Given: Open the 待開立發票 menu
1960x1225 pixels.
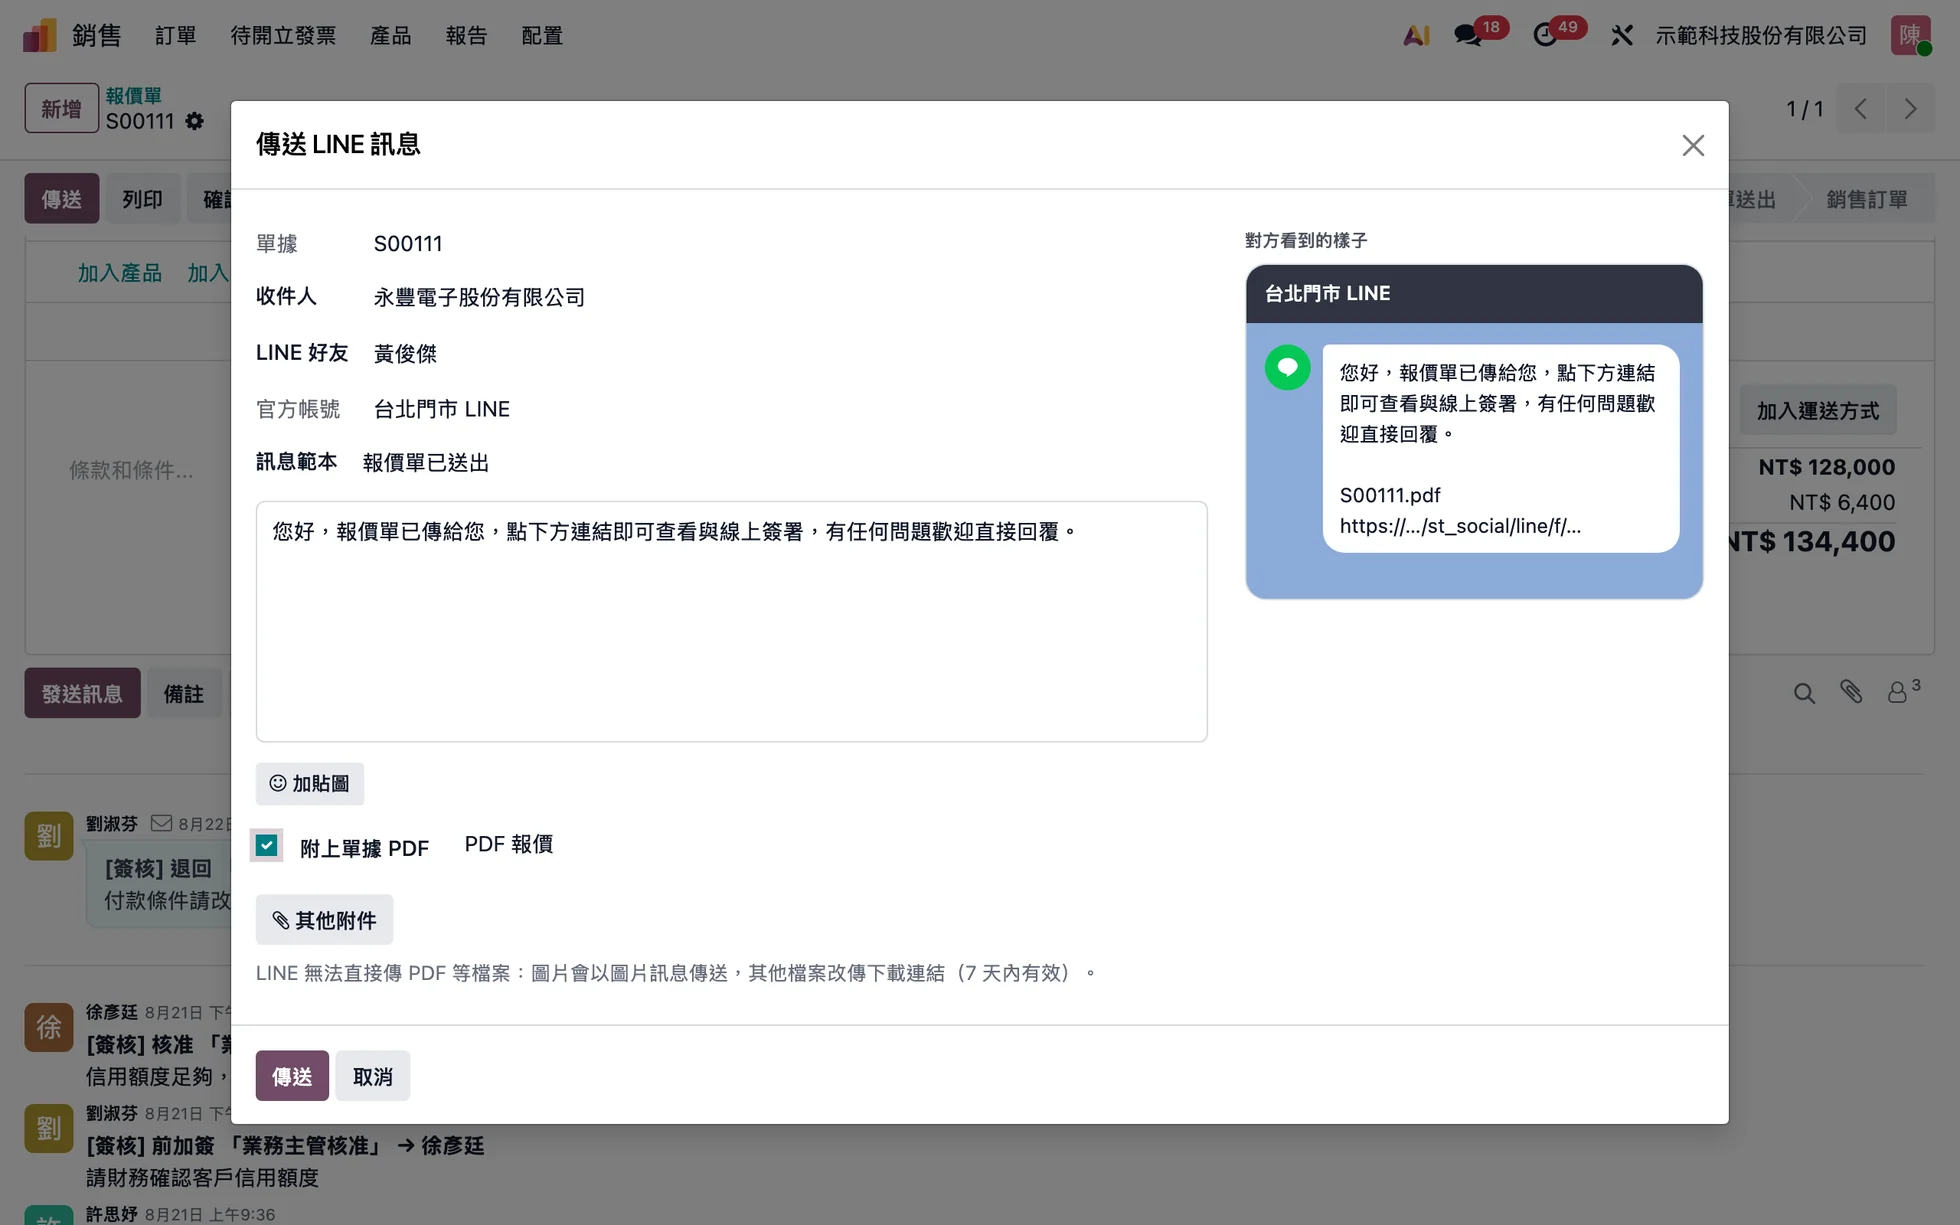Looking at the screenshot, I should 283,35.
